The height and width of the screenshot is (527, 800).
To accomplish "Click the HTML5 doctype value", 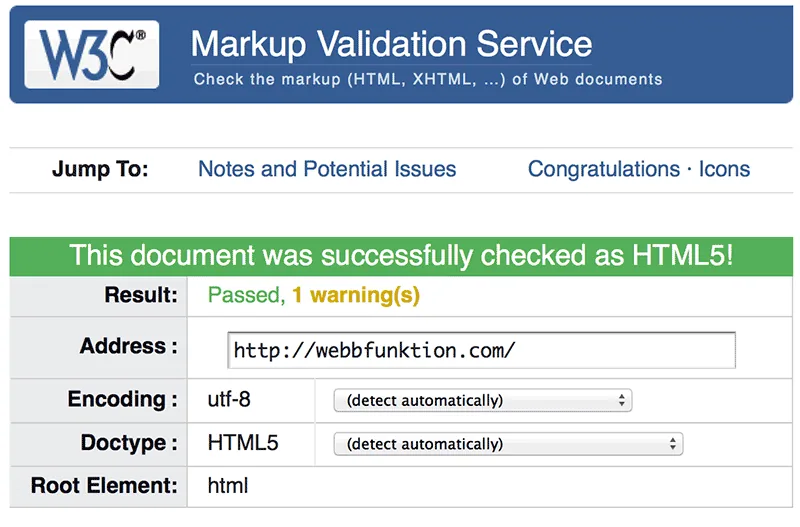I will 243,443.
